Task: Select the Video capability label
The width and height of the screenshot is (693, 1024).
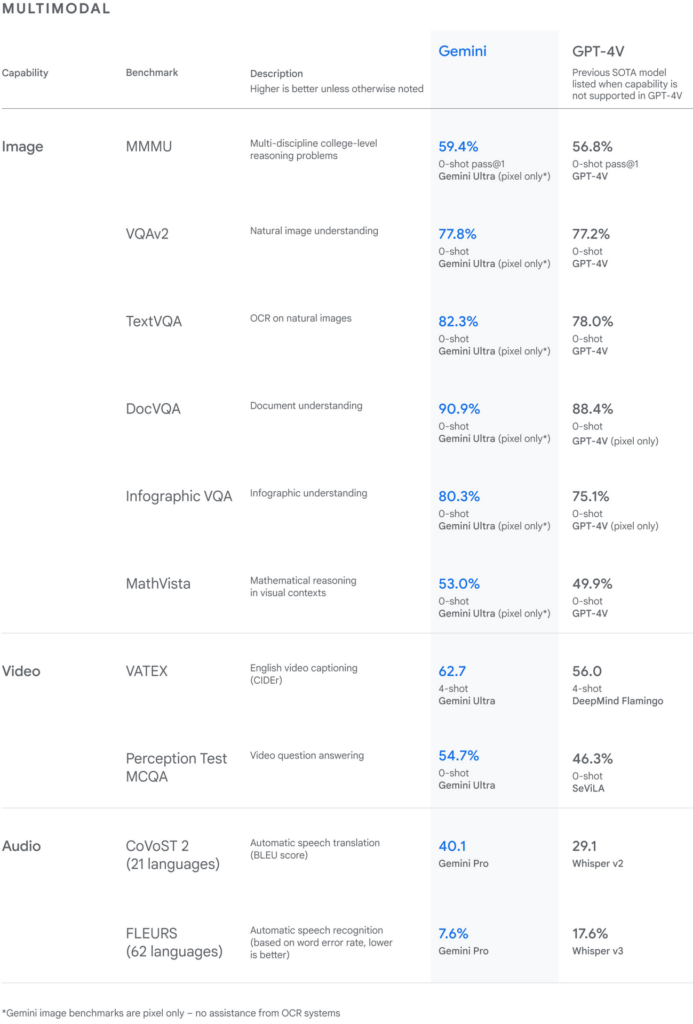Action: (x=22, y=671)
